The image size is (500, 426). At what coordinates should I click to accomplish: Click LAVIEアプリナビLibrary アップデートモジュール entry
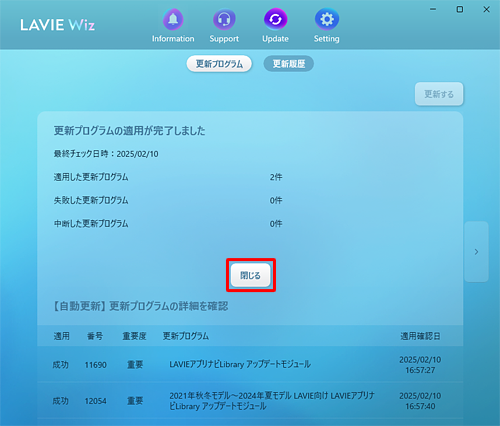[x=240, y=364]
